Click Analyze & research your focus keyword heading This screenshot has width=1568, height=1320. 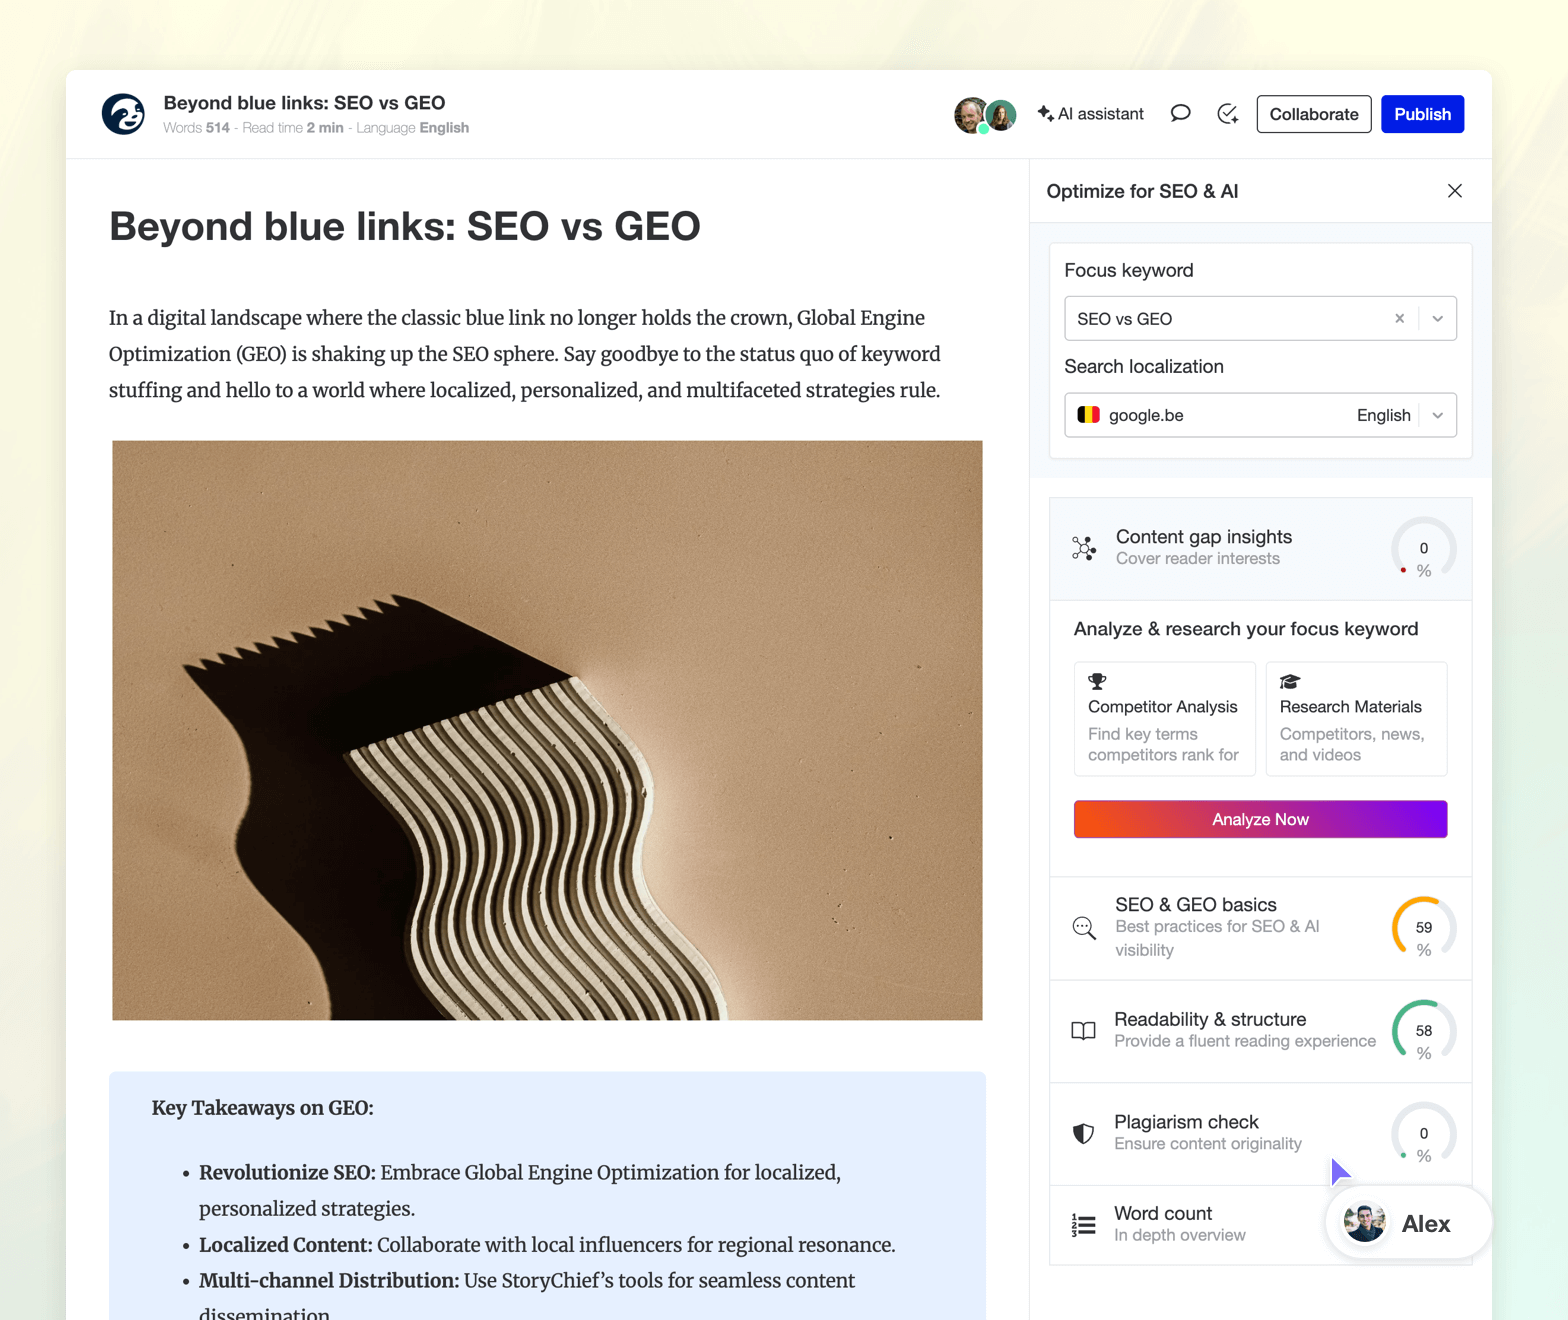tap(1246, 629)
